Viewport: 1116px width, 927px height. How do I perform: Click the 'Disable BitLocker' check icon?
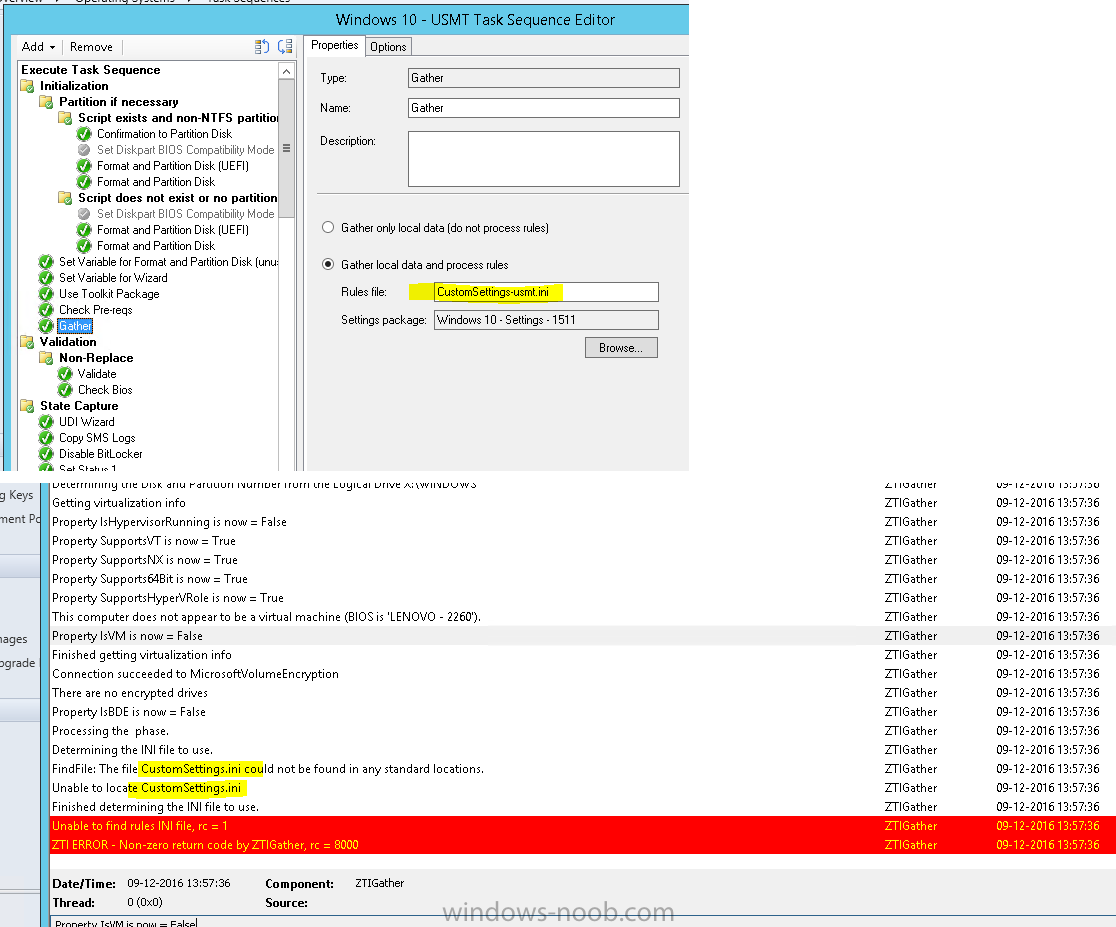[x=46, y=454]
